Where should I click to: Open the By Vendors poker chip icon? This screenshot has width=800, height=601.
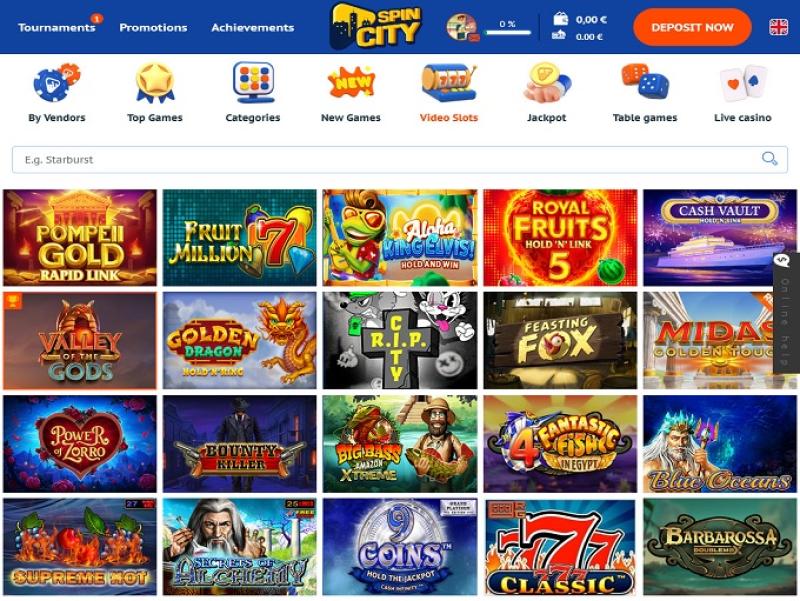point(57,83)
